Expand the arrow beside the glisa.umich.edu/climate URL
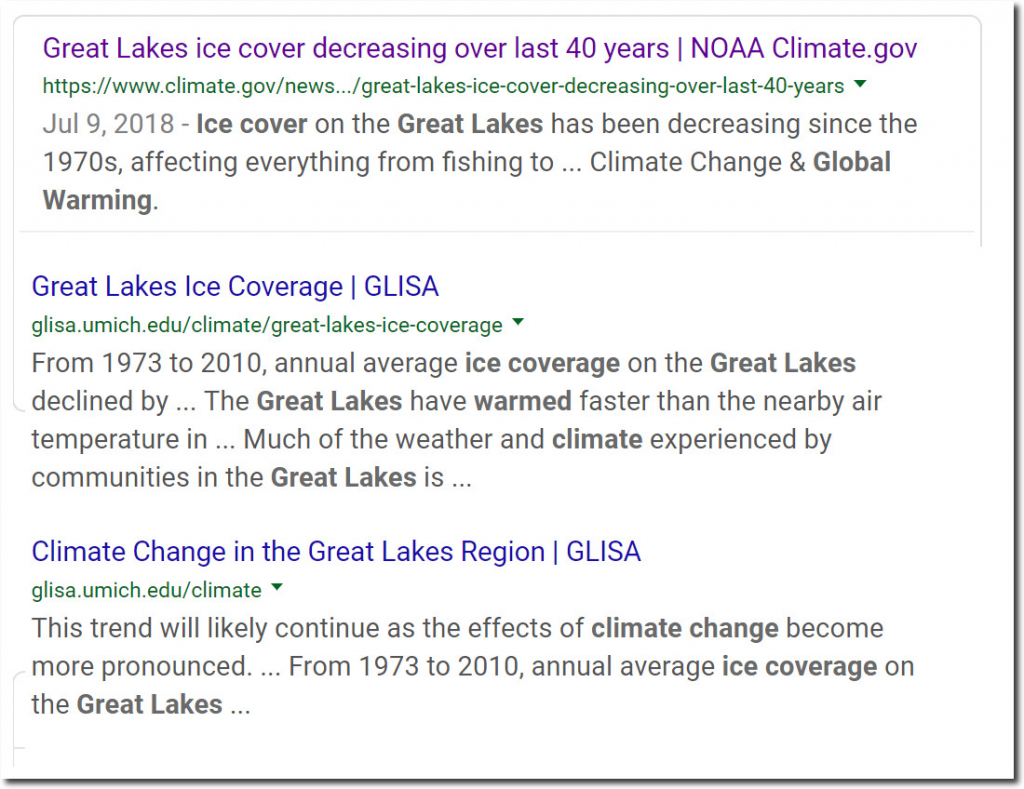This screenshot has width=1024, height=789. (x=277, y=588)
